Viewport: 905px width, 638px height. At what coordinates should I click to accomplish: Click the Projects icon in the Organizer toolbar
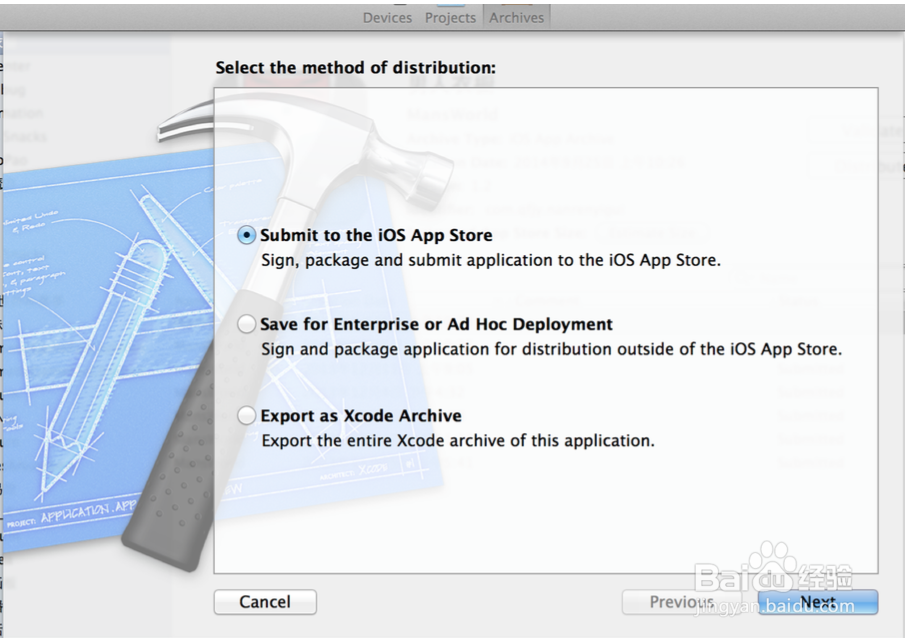pos(449,17)
